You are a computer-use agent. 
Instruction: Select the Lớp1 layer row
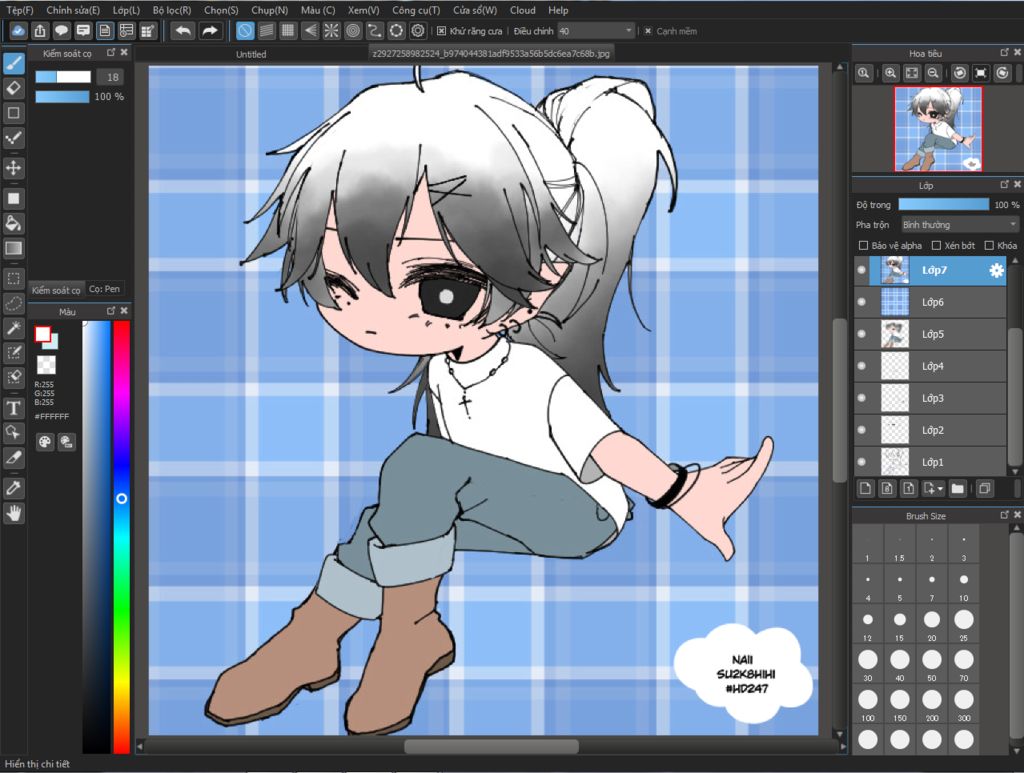[x=930, y=462]
